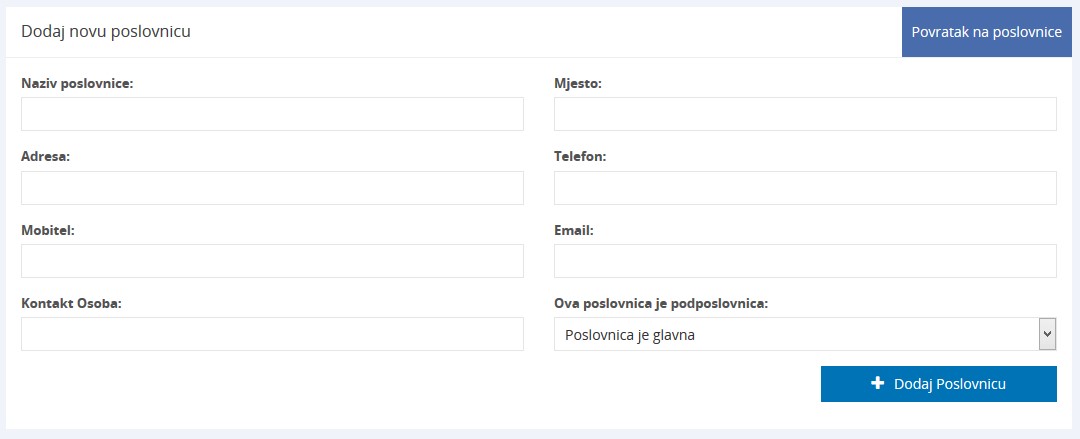Click the 'Email:' label text
This screenshot has width=1080, height=439.
click(574, 230)
